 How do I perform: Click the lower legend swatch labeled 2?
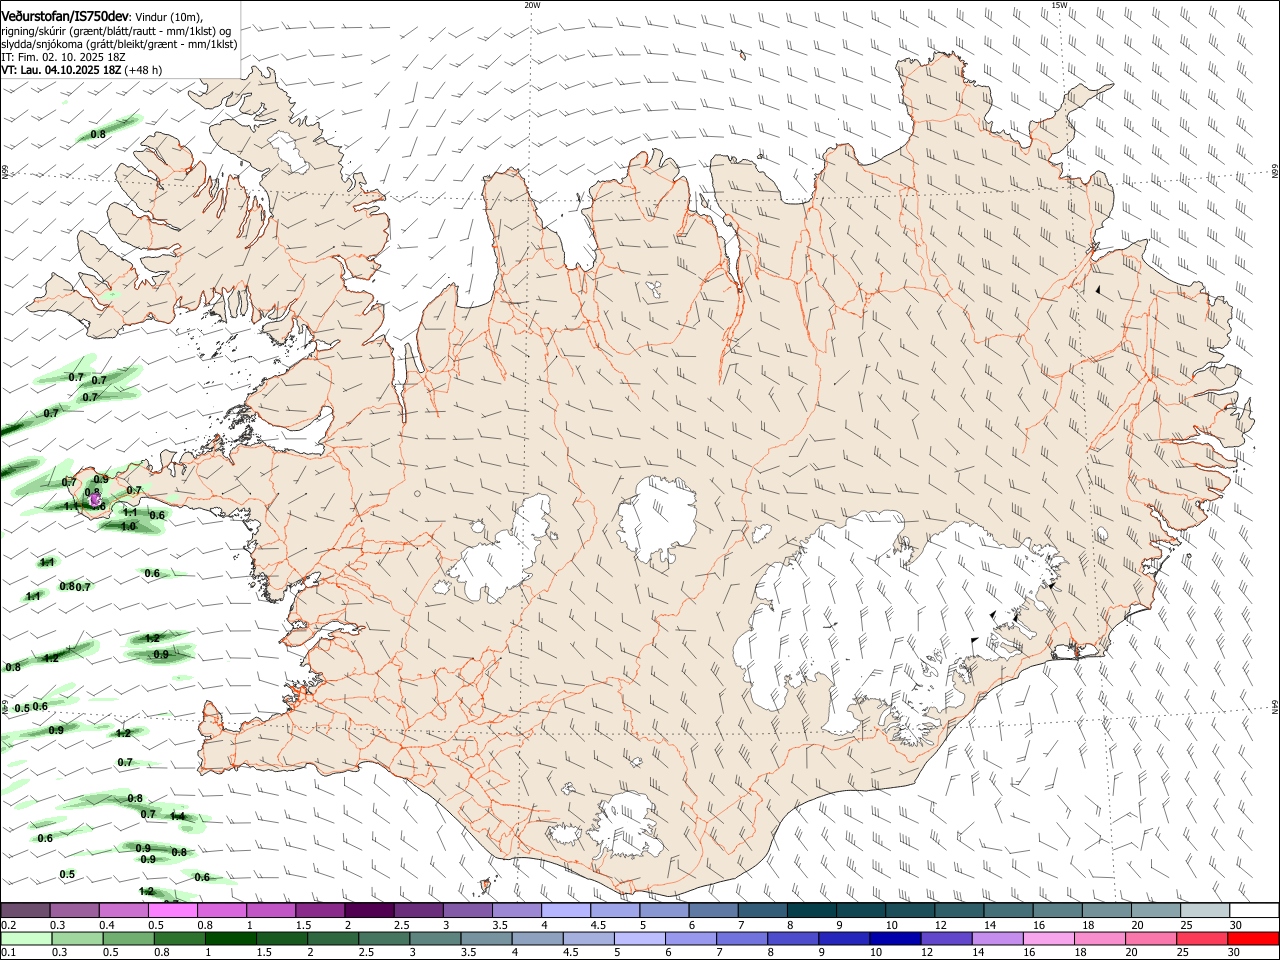click(333, 939)
